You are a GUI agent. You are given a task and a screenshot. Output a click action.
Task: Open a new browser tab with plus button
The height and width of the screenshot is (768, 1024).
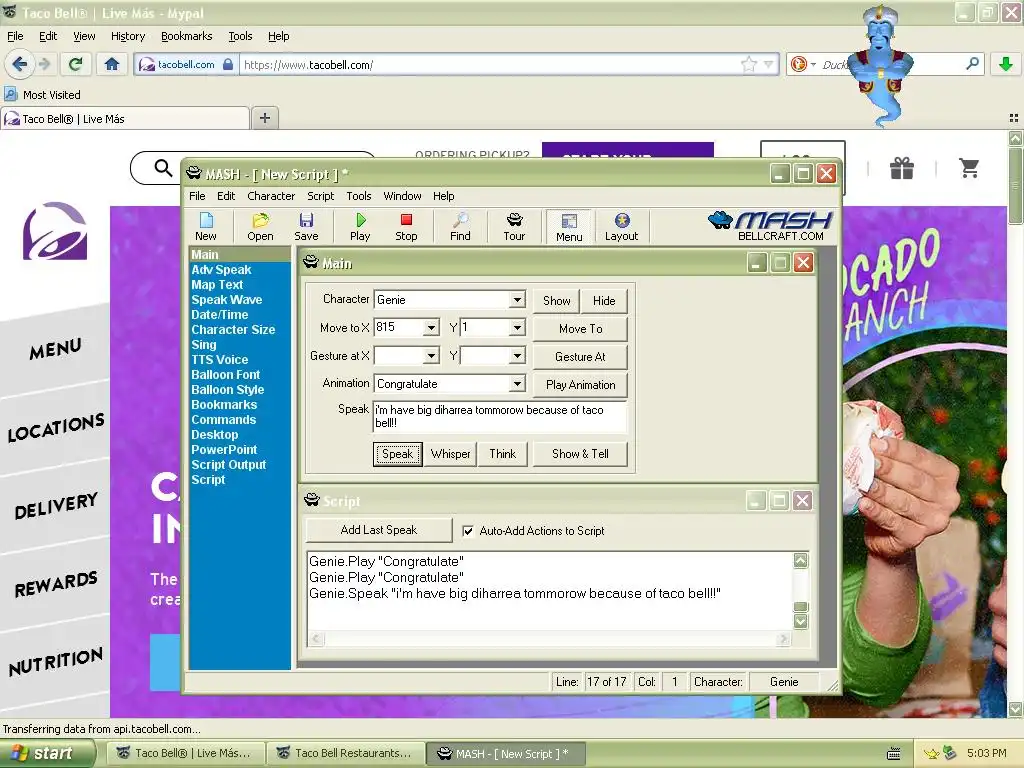pyautogui.click(x=264, y=118)
